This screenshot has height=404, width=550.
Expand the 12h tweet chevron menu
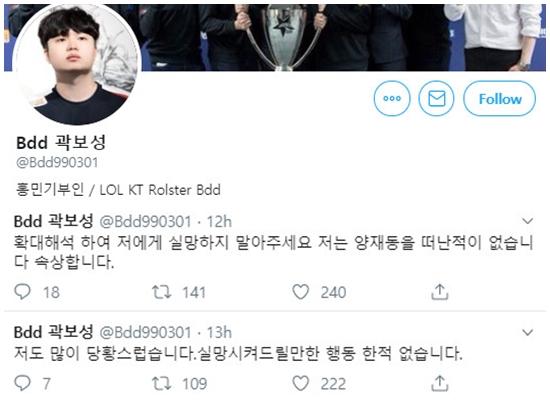pos(528,221)
